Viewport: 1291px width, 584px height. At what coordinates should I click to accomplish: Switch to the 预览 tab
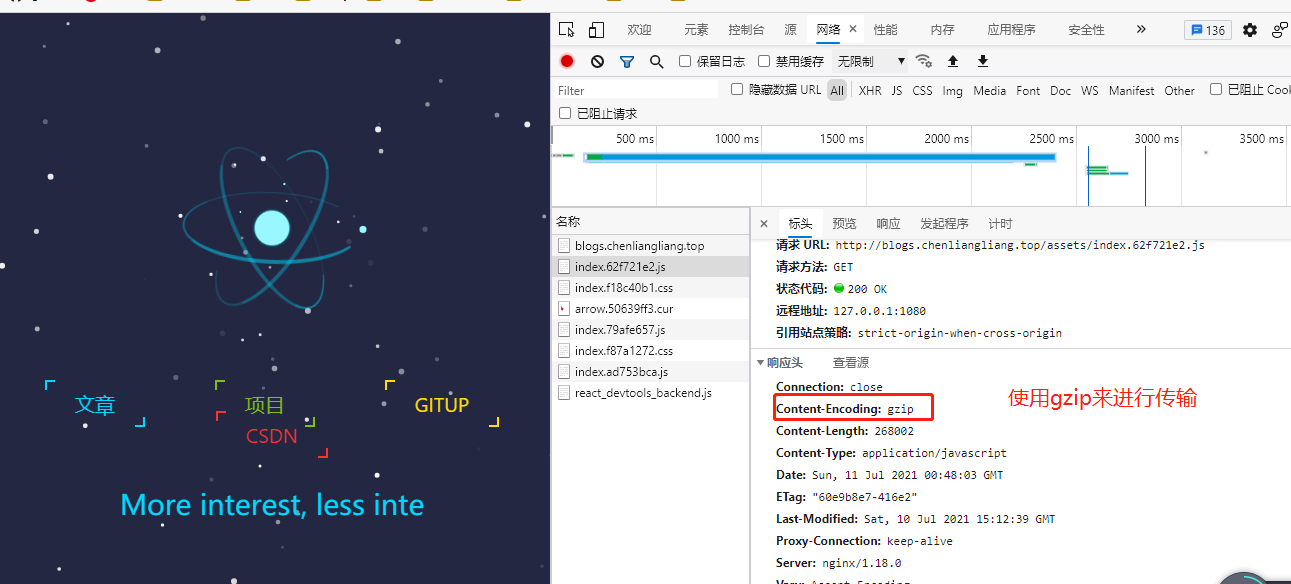tap(844, 223)
